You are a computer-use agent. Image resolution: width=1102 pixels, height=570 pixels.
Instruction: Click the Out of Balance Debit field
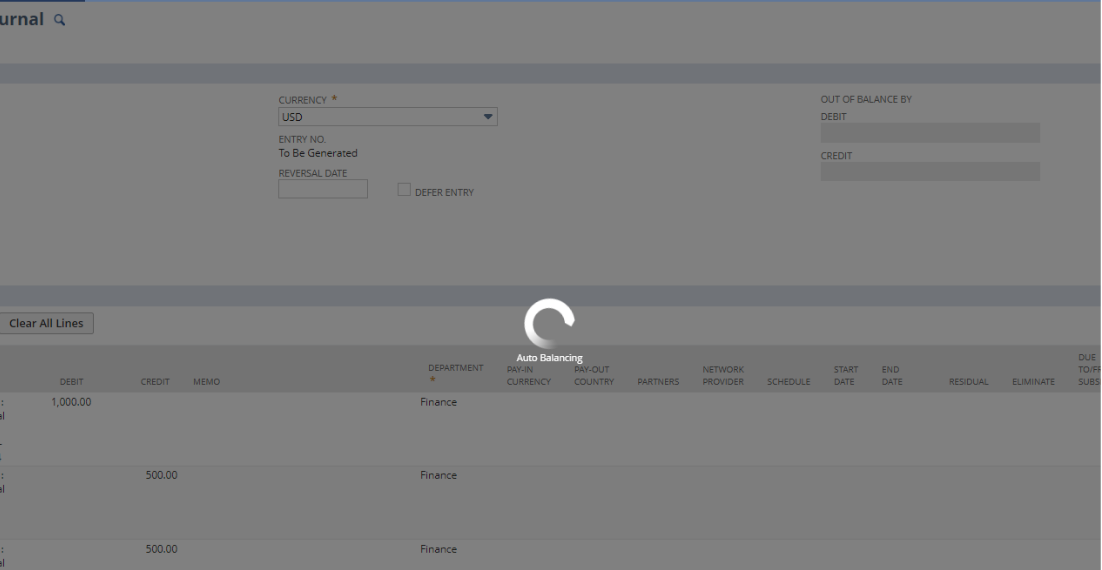[x=929, y=133]
